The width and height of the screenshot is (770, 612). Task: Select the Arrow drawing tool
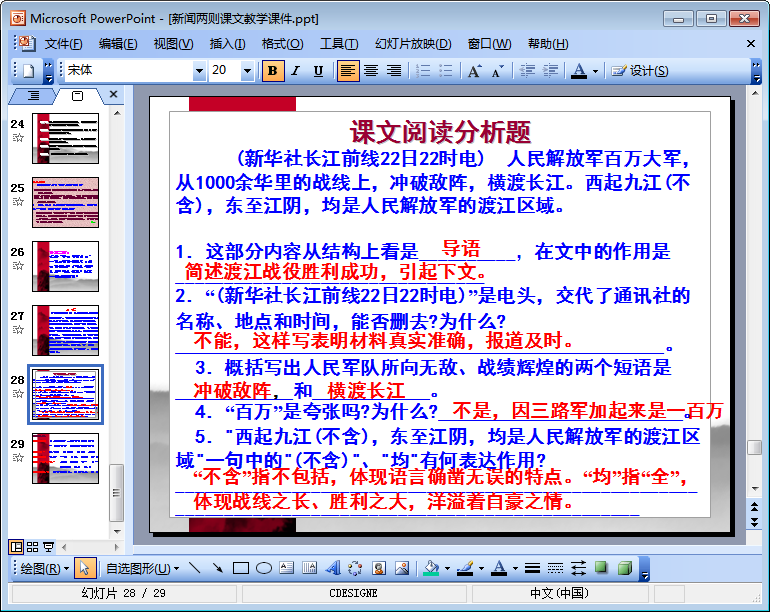pos(218,568)
